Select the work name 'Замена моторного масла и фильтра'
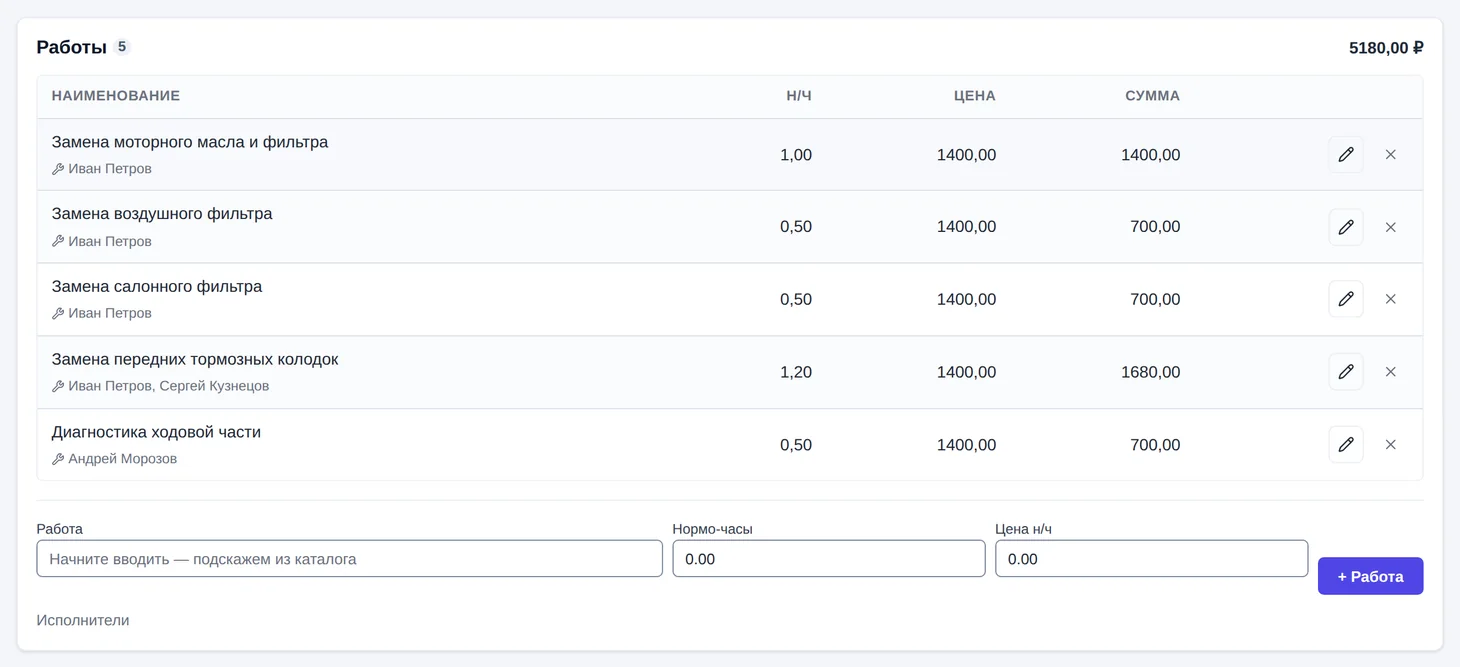The height and width of the screenshot is (667, 1460). [190, 142]
